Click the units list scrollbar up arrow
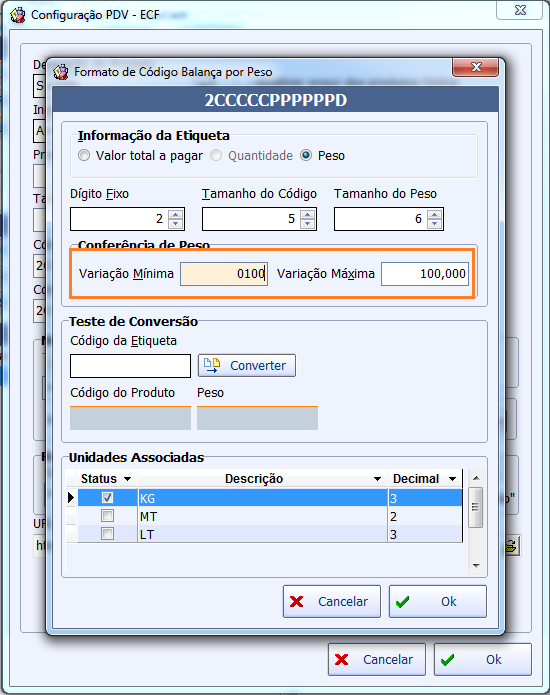The image size is (550, 695). pyautogui.click(x=476, y=478)
